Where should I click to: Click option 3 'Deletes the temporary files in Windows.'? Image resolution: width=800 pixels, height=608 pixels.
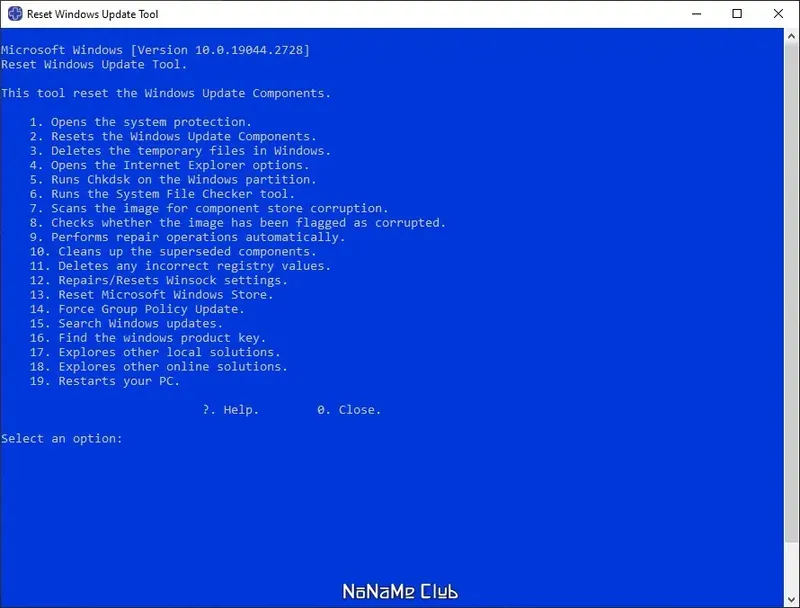pos(180,150)
